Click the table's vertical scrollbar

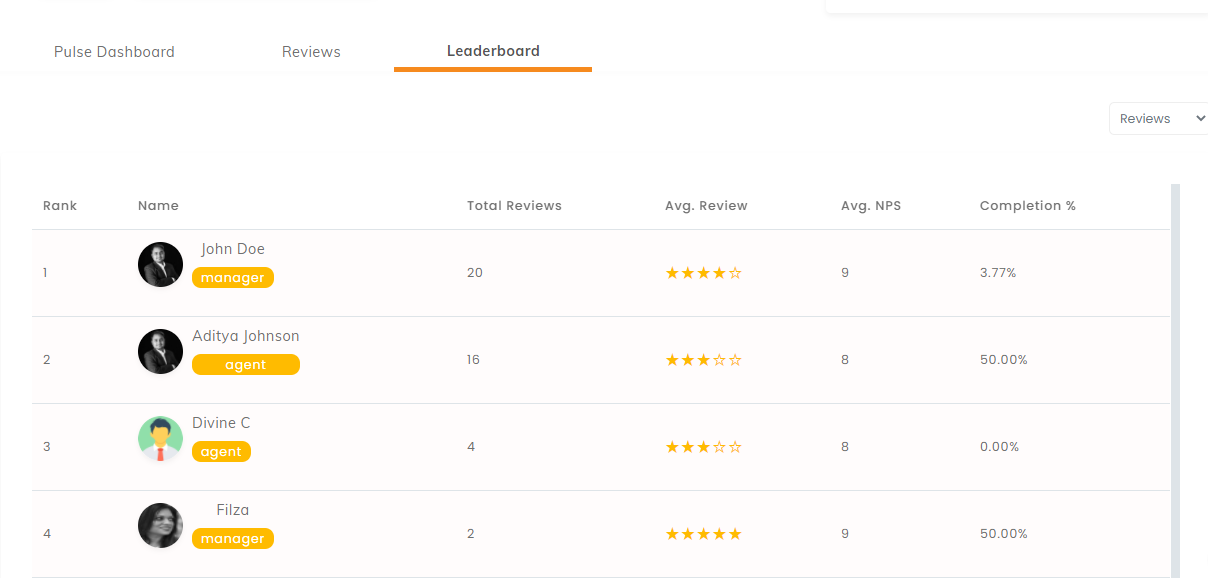click(1175, 380)
